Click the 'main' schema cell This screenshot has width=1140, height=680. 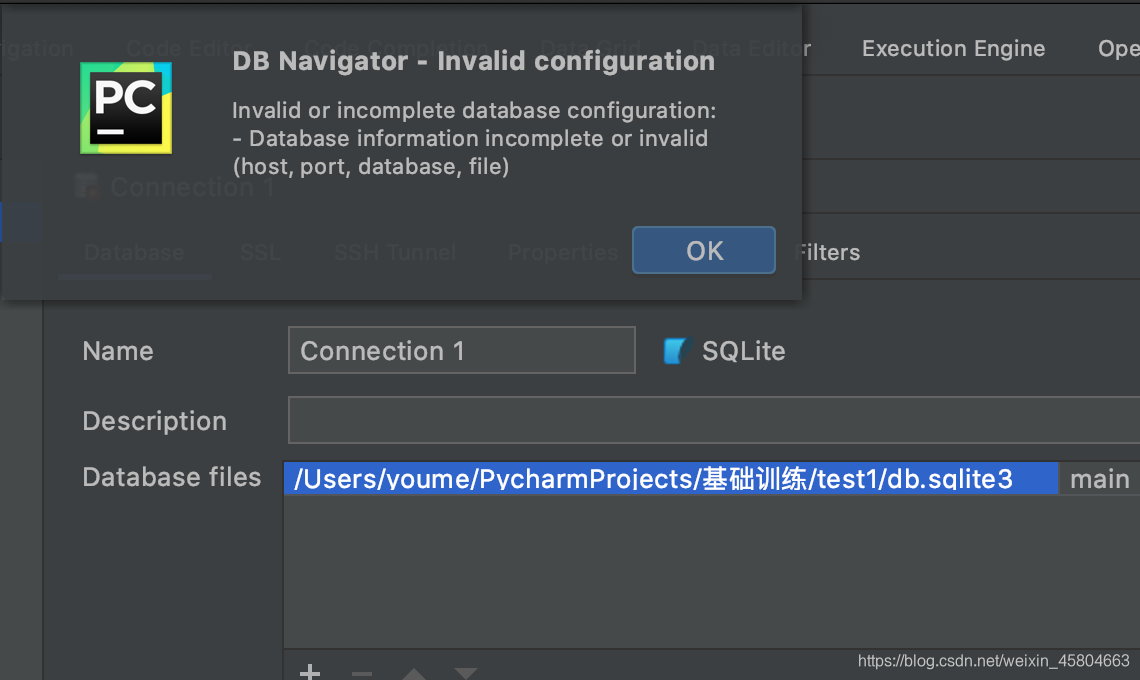pos(1099,479)
